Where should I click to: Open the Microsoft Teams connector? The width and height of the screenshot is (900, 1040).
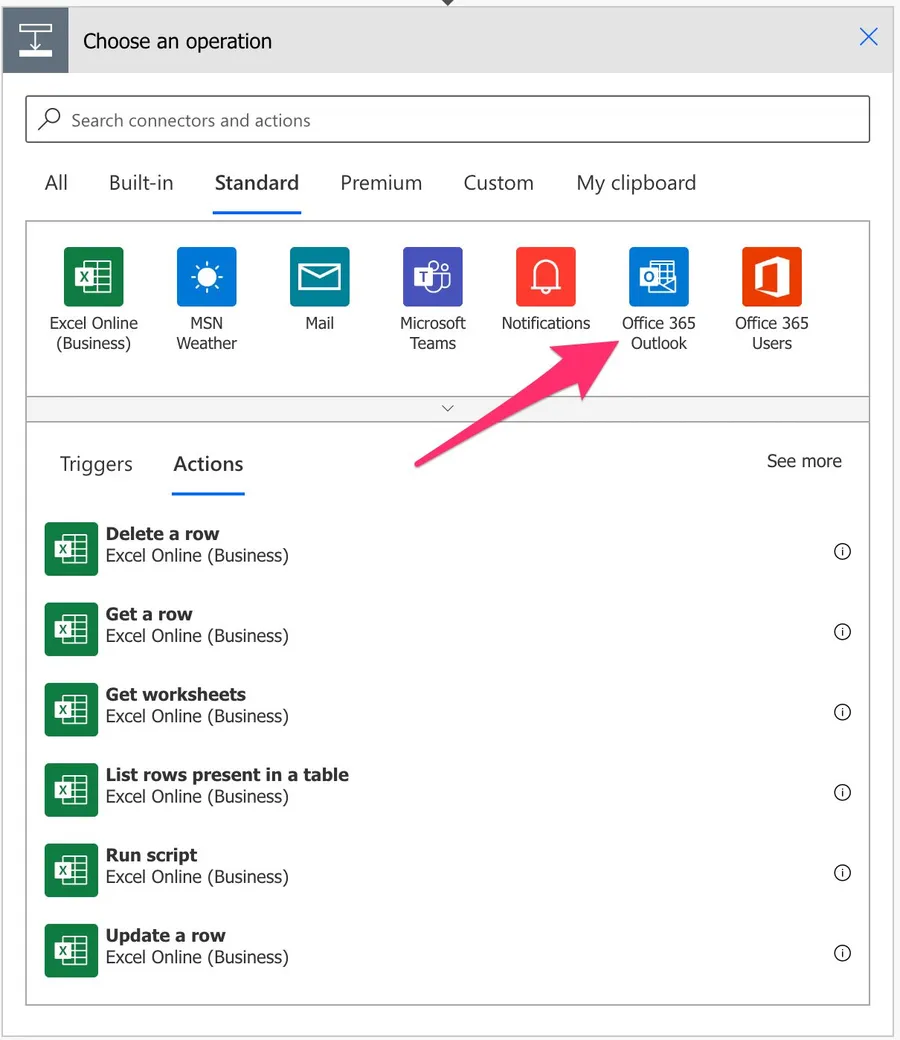click(432, 277)
